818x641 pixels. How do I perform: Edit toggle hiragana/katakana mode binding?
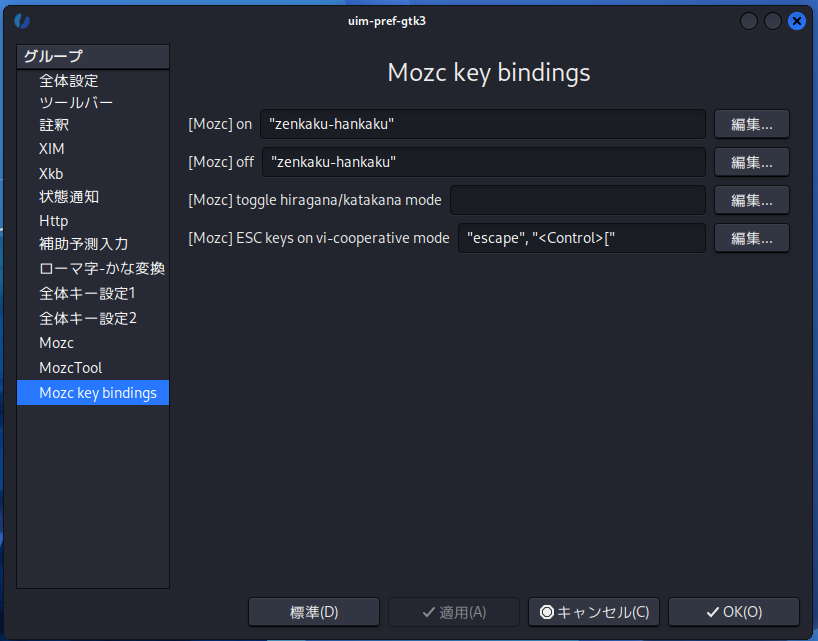[x=752, y=200]
